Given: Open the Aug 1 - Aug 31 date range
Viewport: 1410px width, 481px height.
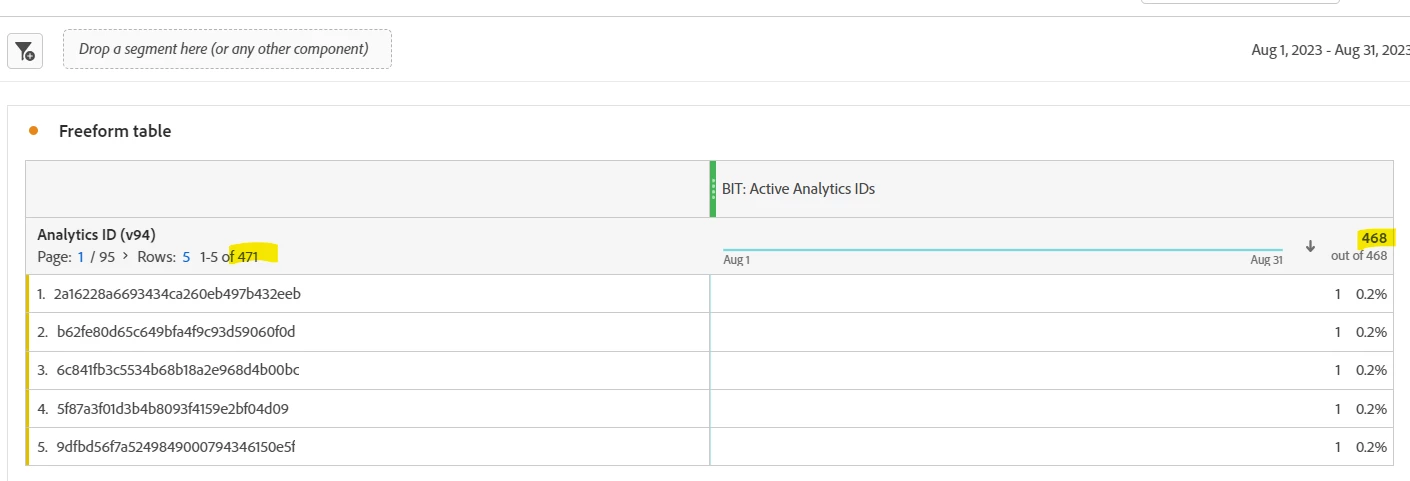Looking at the screenshot, I should (x=1330, y=50).
